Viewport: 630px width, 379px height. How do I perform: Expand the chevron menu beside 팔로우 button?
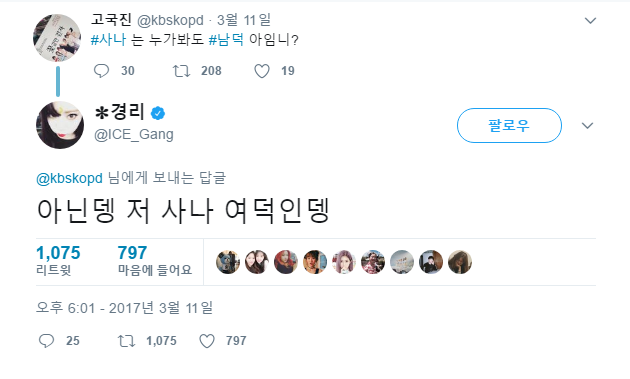point(587,126)
